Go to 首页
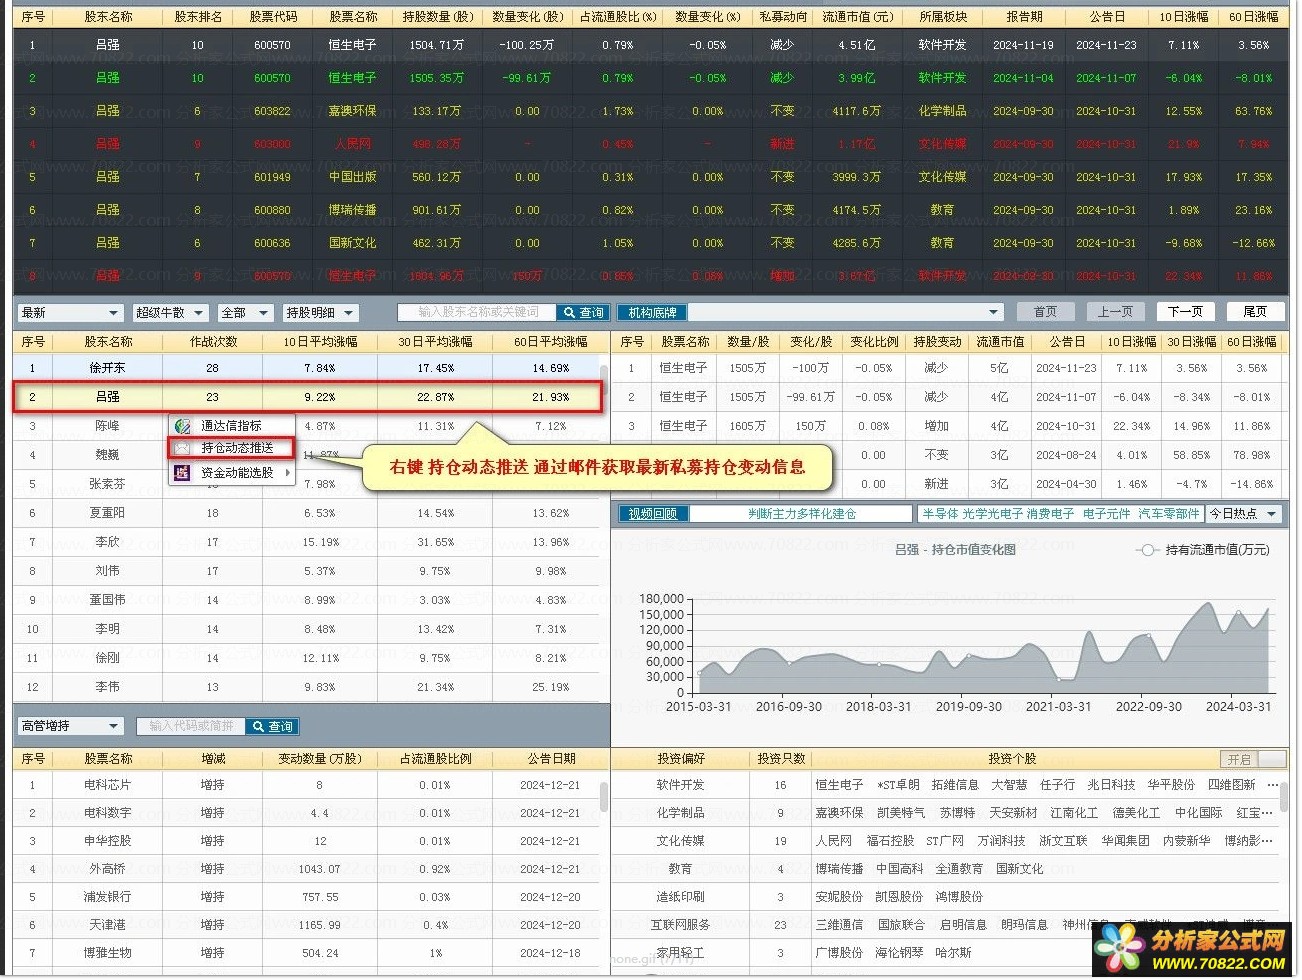Screen dimensions: 1302x980 tap(1045, 312)
